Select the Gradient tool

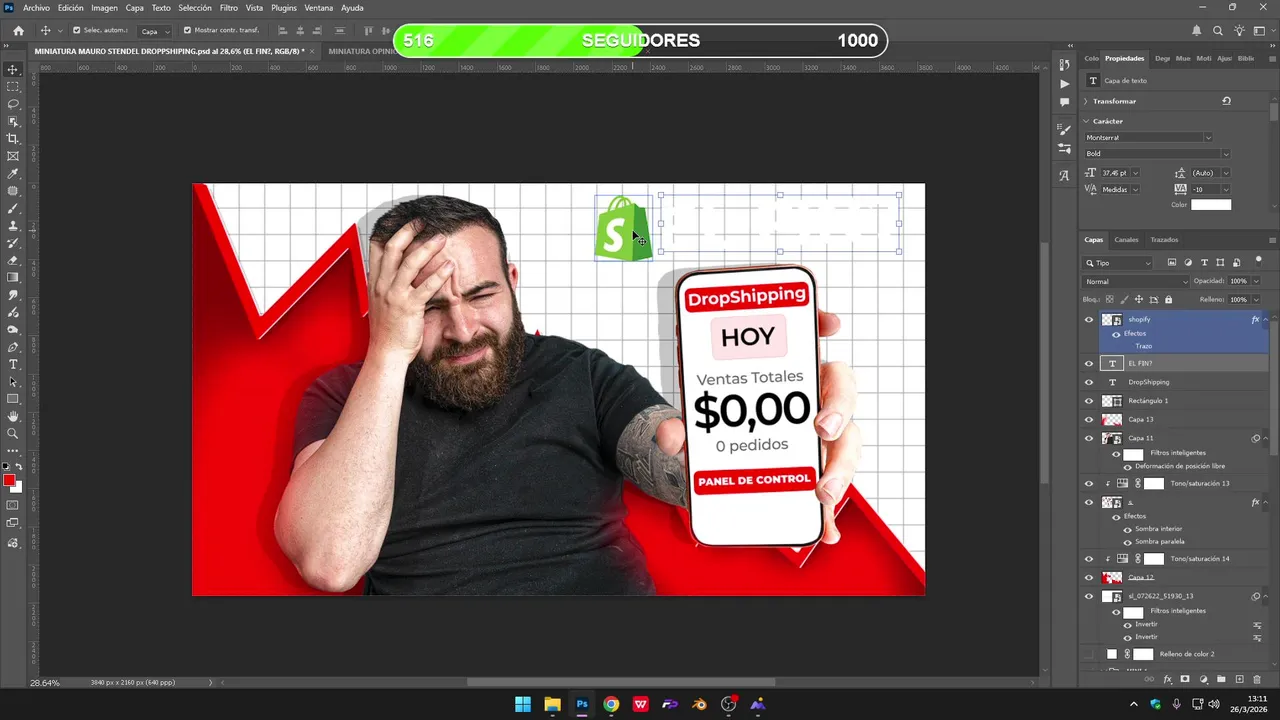(13, 278)
